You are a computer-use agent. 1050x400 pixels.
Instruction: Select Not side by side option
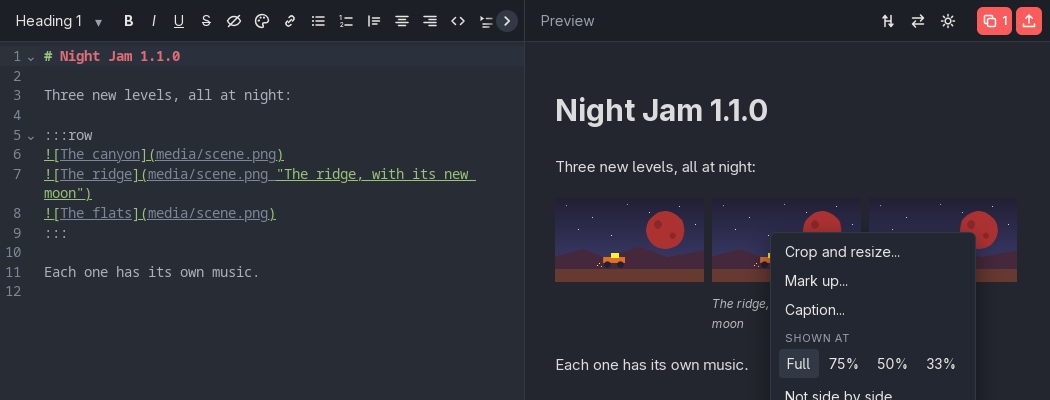873,395
